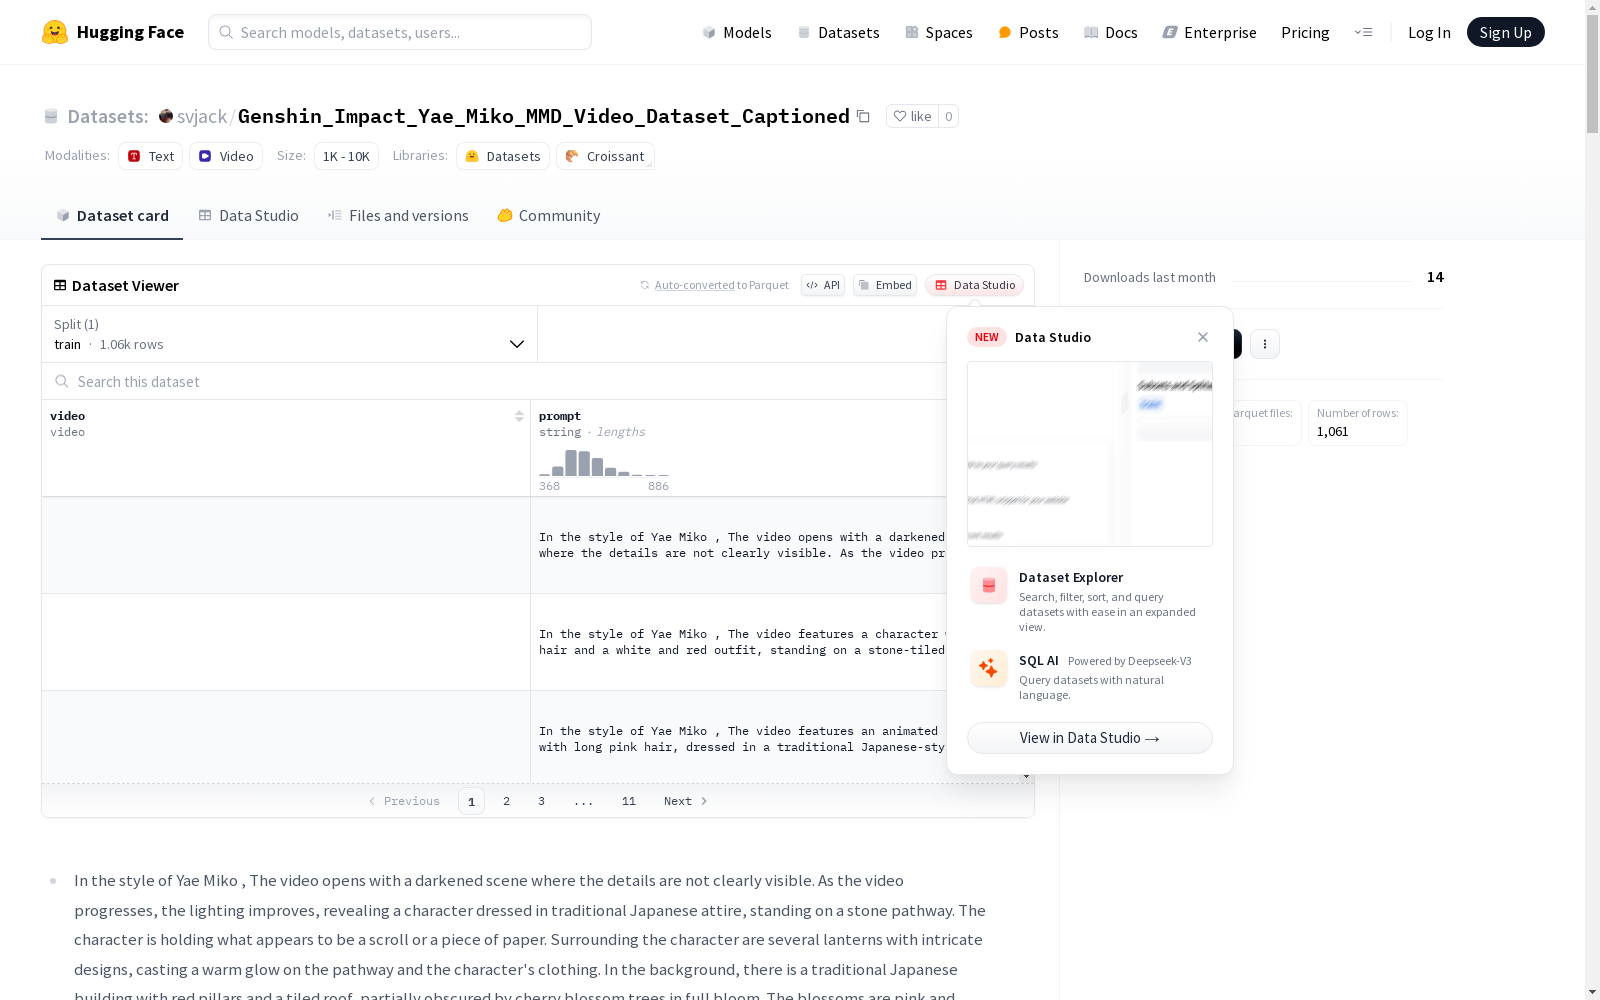The width and height of the screenshot is (1600, 1000).
Task: Expand the more navigation menu icon
Action: pyautogui.click(x=1363, y=32)
